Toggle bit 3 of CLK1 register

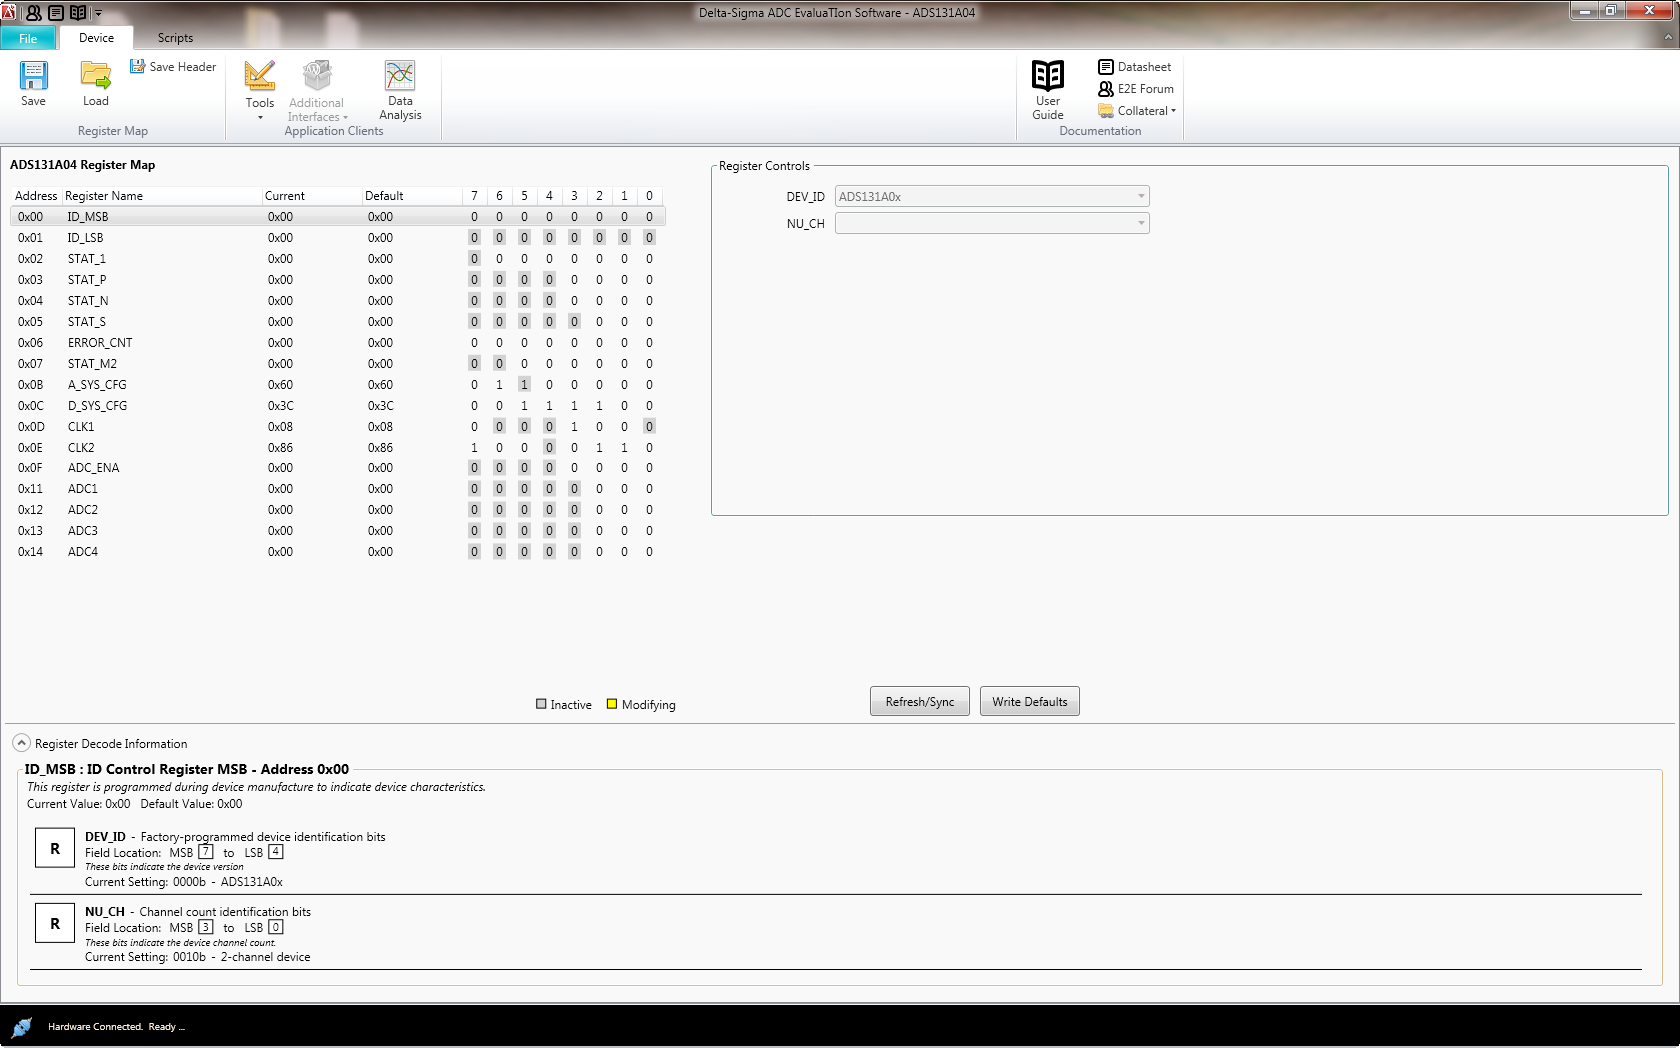click(574, 427)
